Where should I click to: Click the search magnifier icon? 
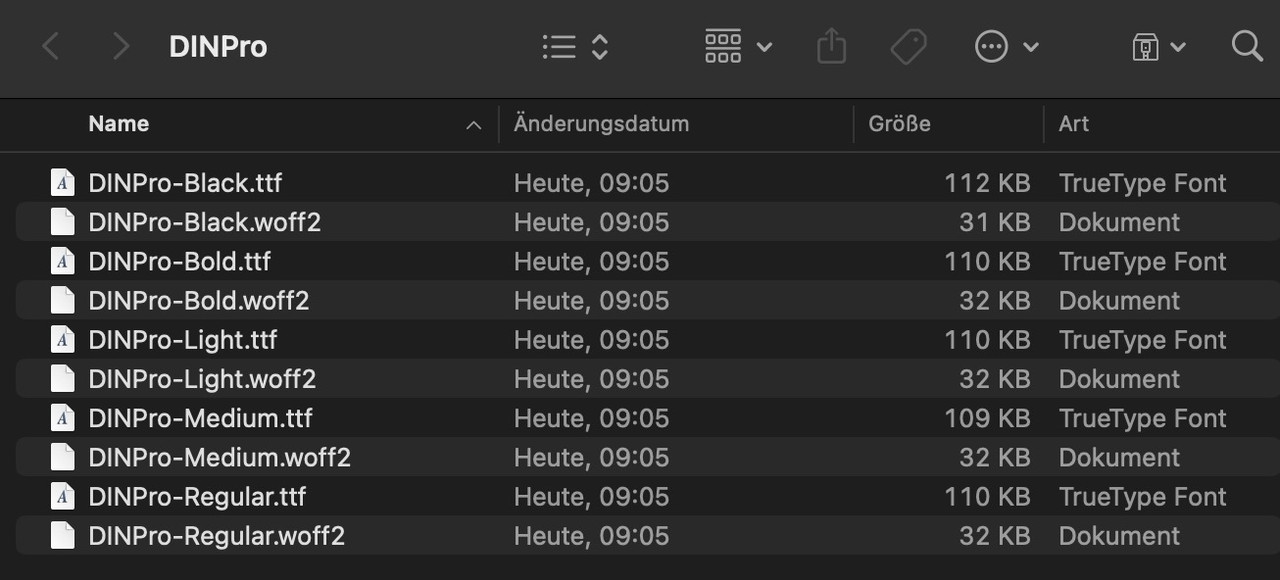(x=1247, y=46)
